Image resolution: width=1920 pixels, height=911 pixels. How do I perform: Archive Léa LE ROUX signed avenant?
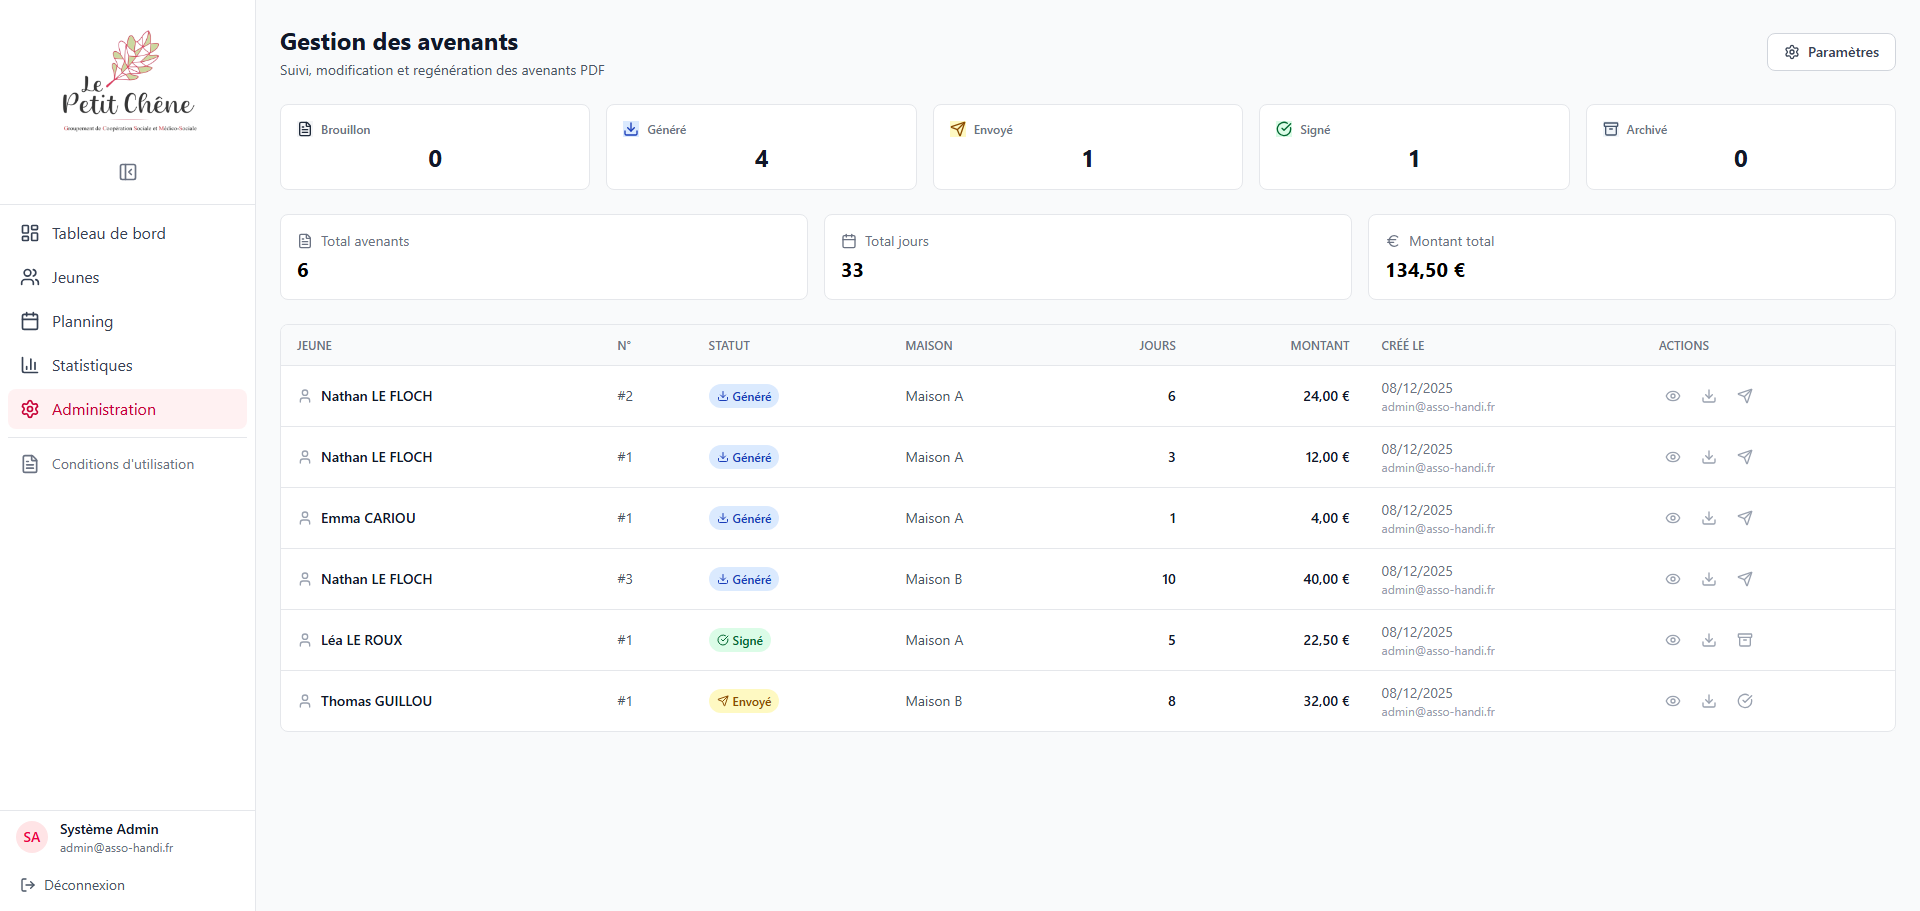click(x=1745, y=640)
